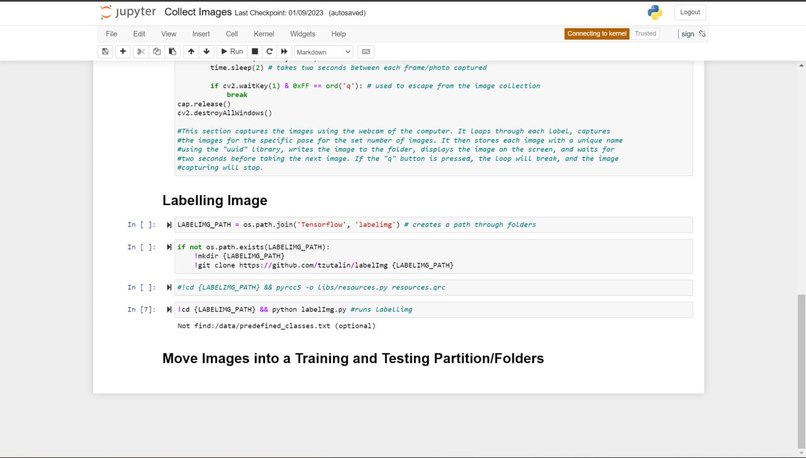
Task: Select Move Images into Training heading
Action: (x=353, y=358)
